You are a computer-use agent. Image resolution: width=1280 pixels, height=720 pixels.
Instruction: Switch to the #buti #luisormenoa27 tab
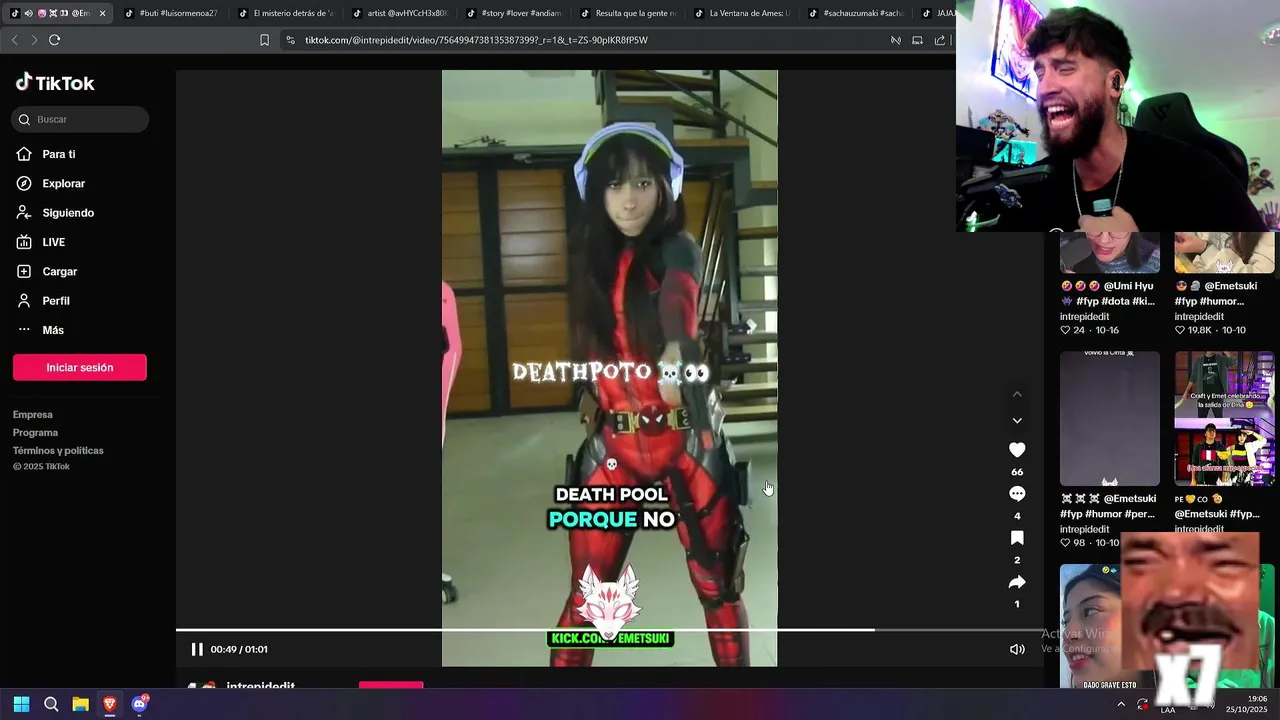170,13
